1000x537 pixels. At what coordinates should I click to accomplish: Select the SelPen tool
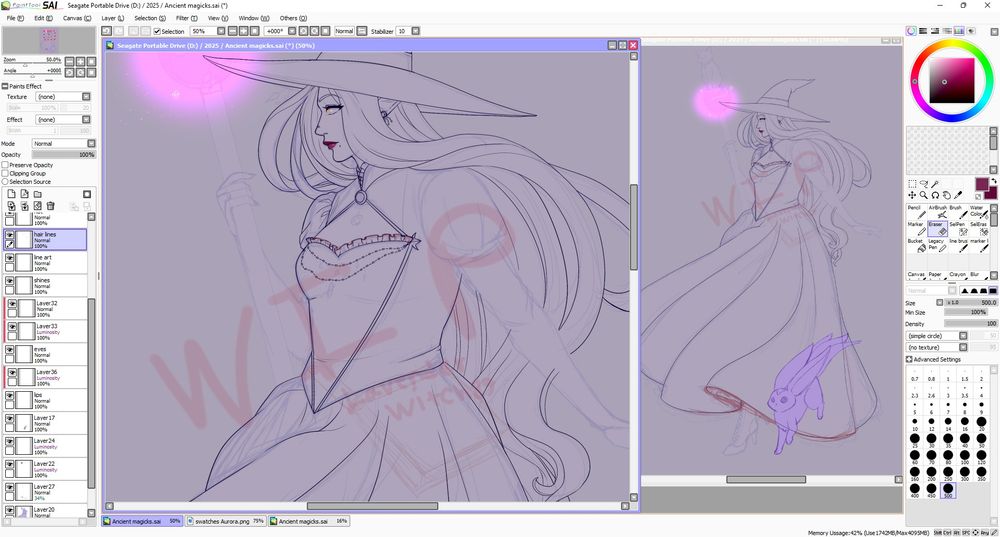pos(957,228)
